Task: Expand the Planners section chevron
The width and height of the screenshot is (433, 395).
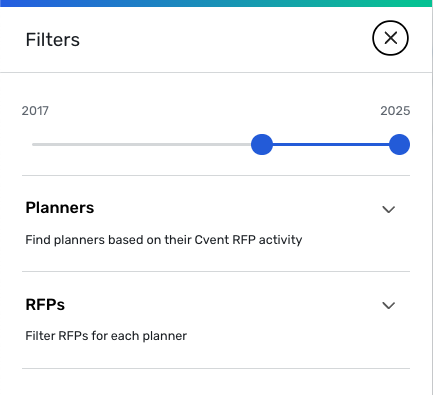Action: (x=388, y=209)
